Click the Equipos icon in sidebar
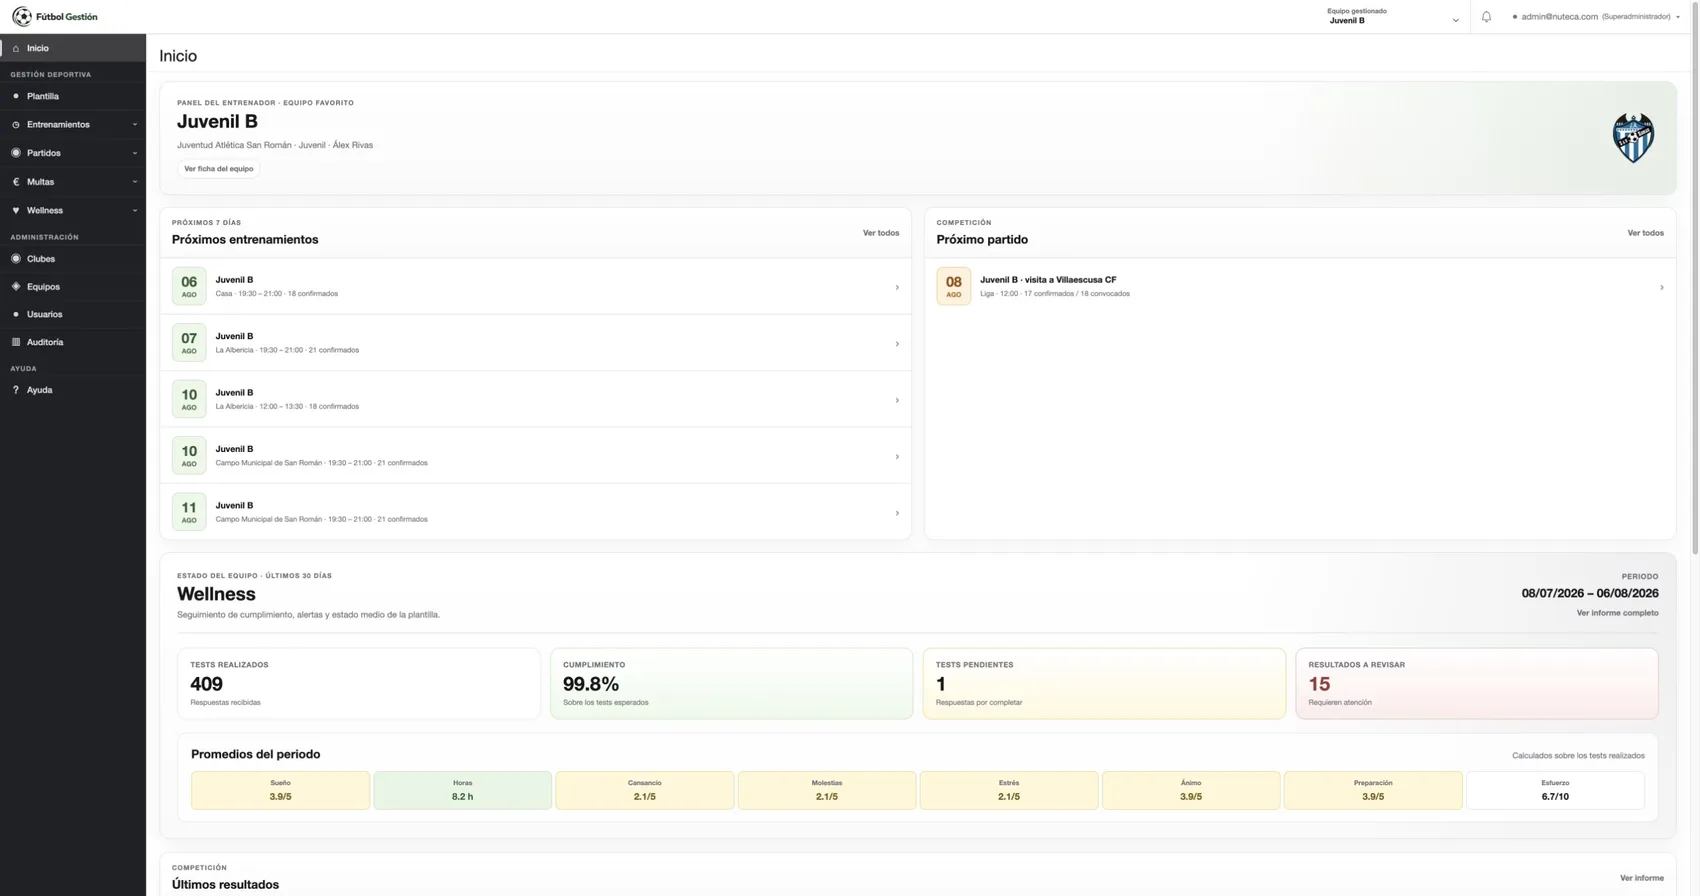Screen dimensions: 1700x896 pyautogui.click(x=16, y=287)
